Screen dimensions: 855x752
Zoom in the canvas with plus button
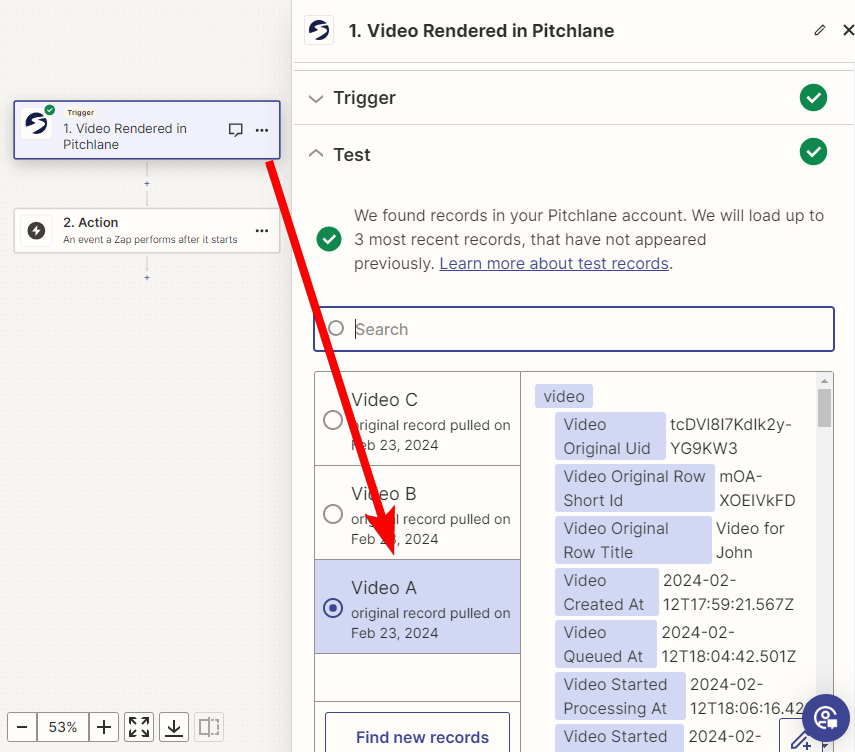[x=104, y=727]
